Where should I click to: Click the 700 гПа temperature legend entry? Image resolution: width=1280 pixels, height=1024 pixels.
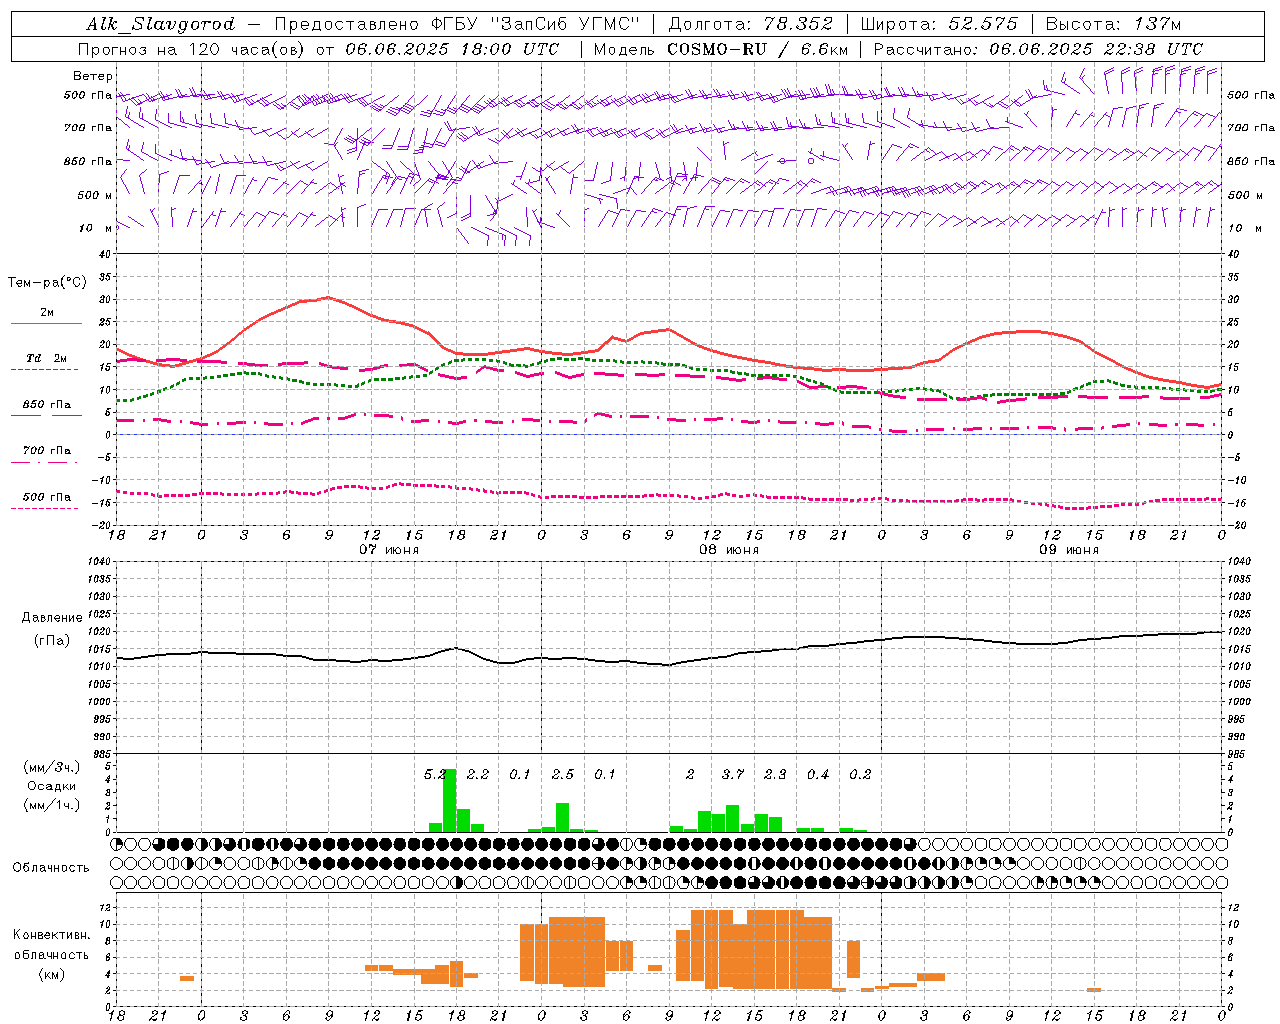click(x=46, y=451)
